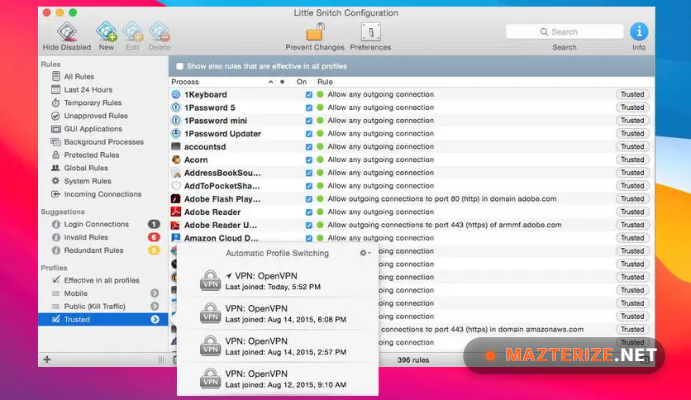
Task: Click the 1Keyboard app icon
Action: (x=176, y=94)
